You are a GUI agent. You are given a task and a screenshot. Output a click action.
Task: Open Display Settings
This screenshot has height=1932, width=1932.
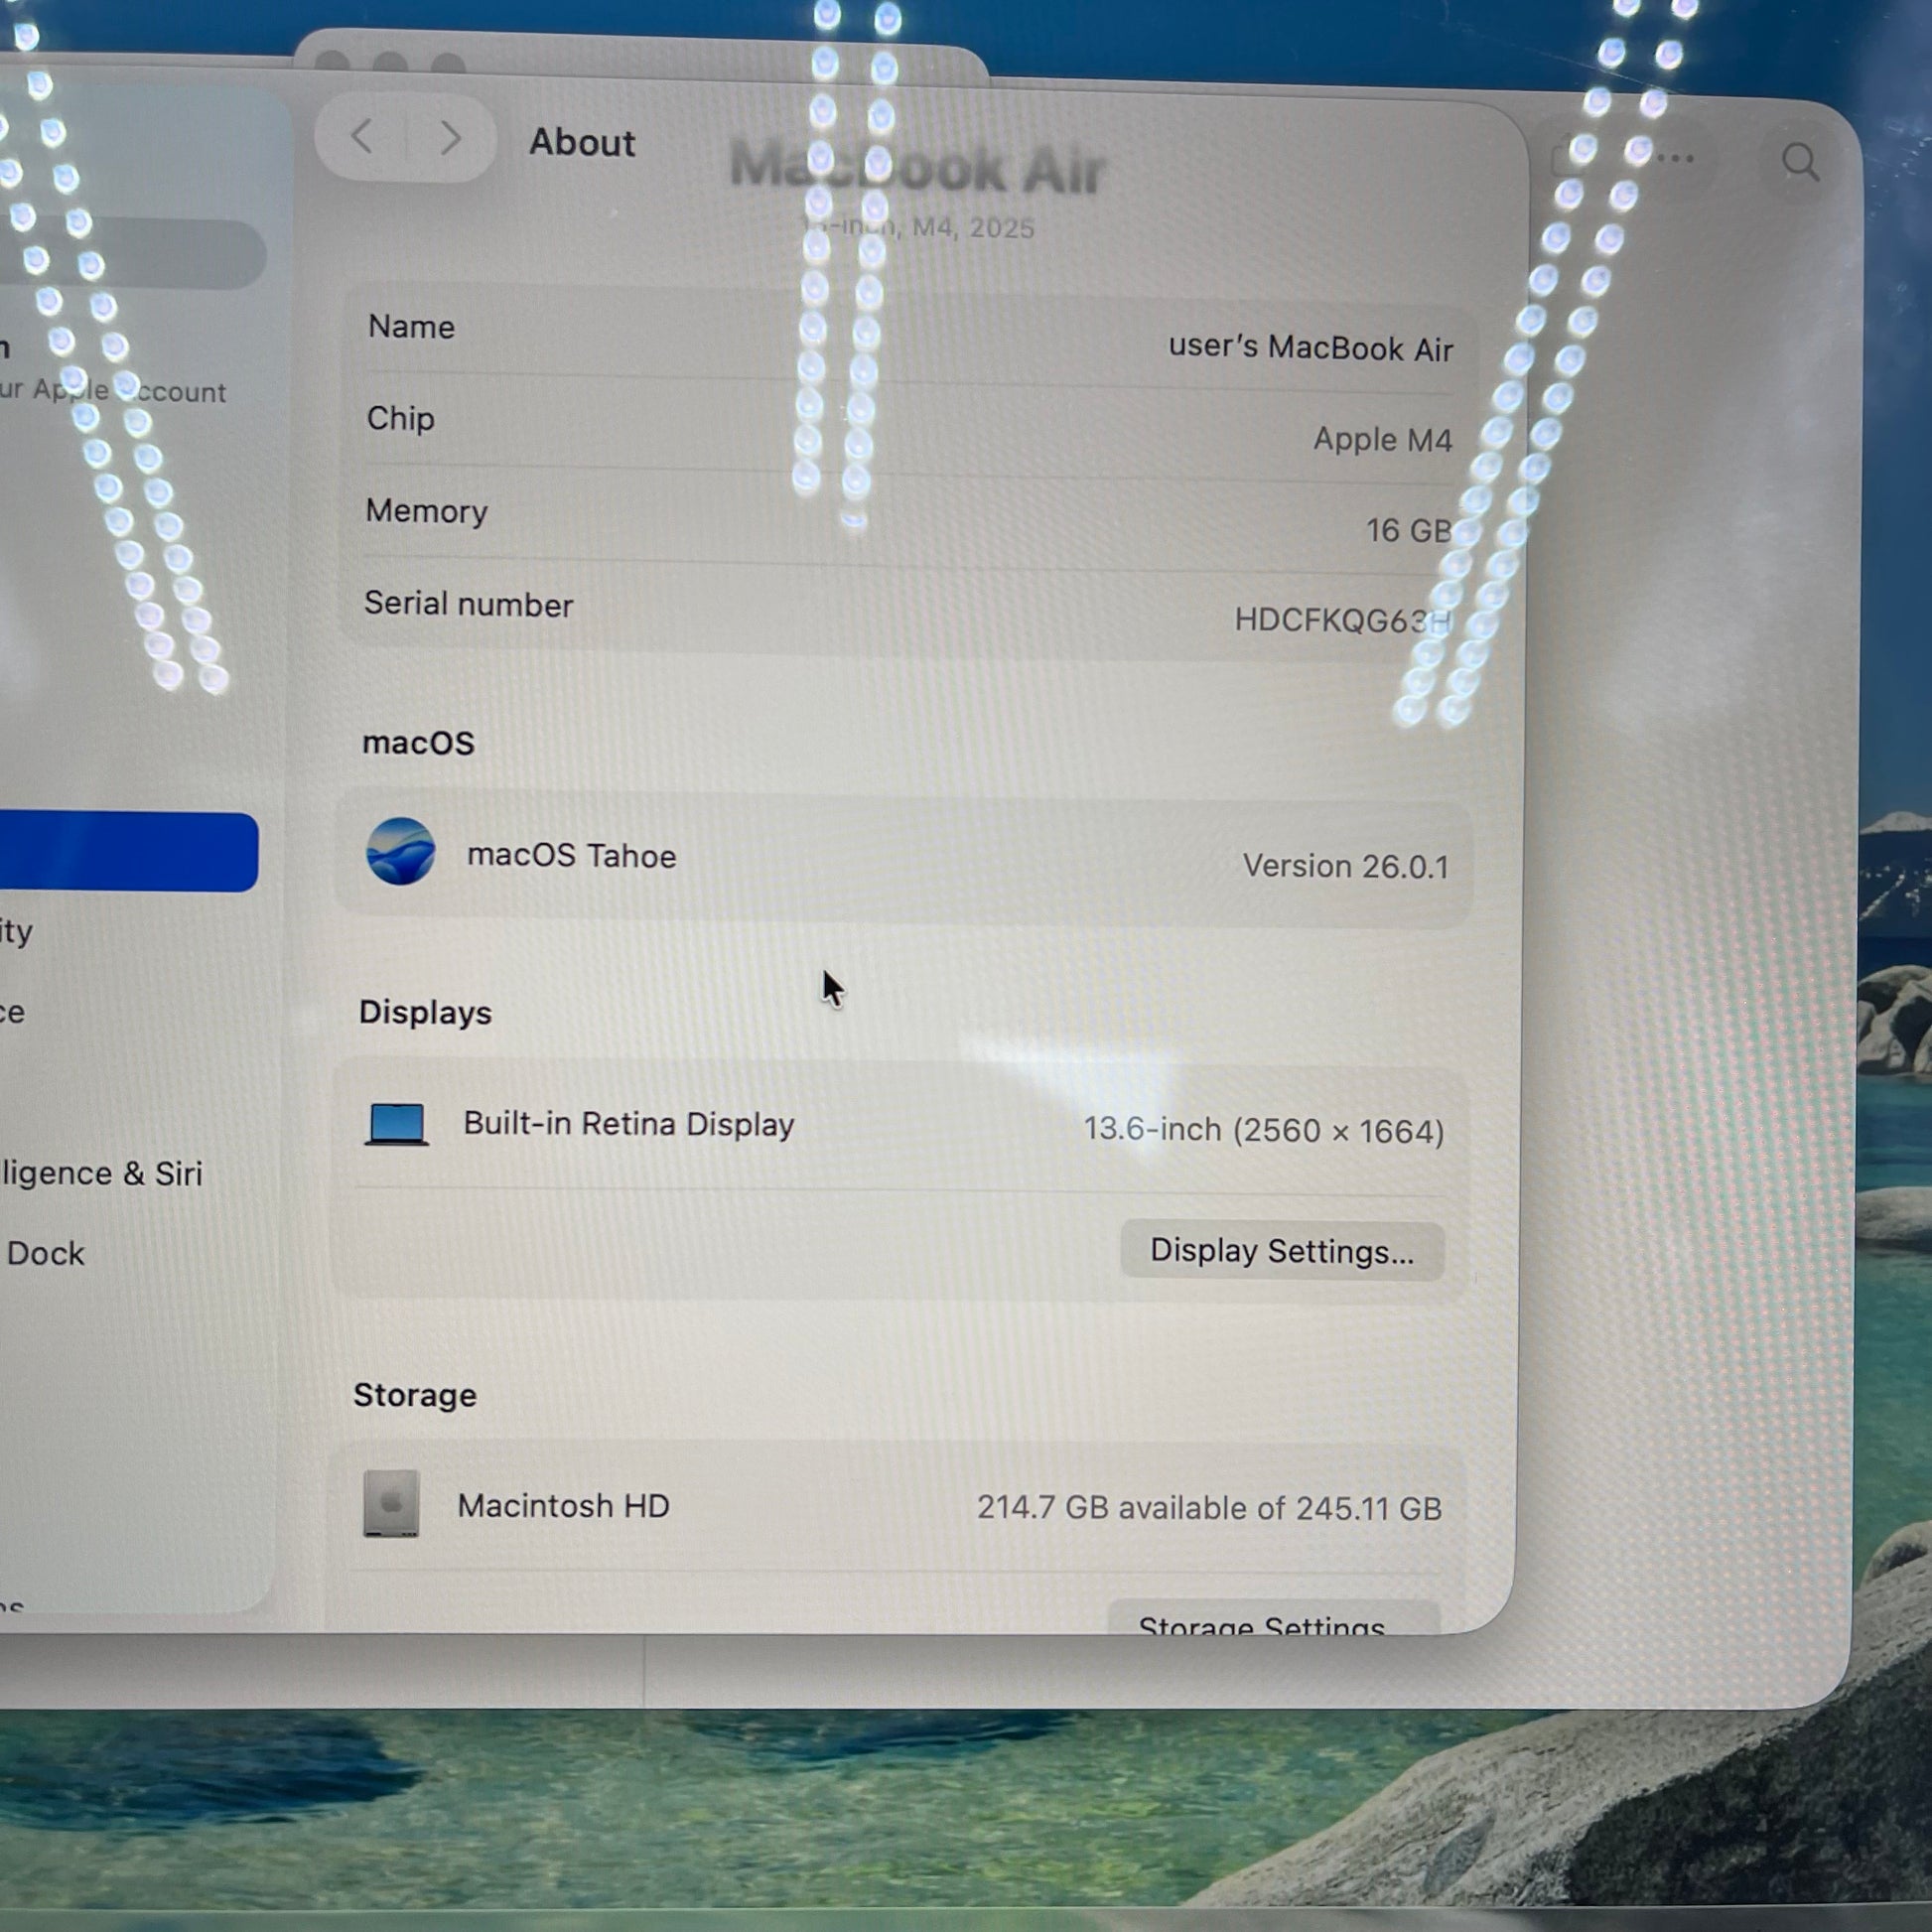pos(1281,1251)
